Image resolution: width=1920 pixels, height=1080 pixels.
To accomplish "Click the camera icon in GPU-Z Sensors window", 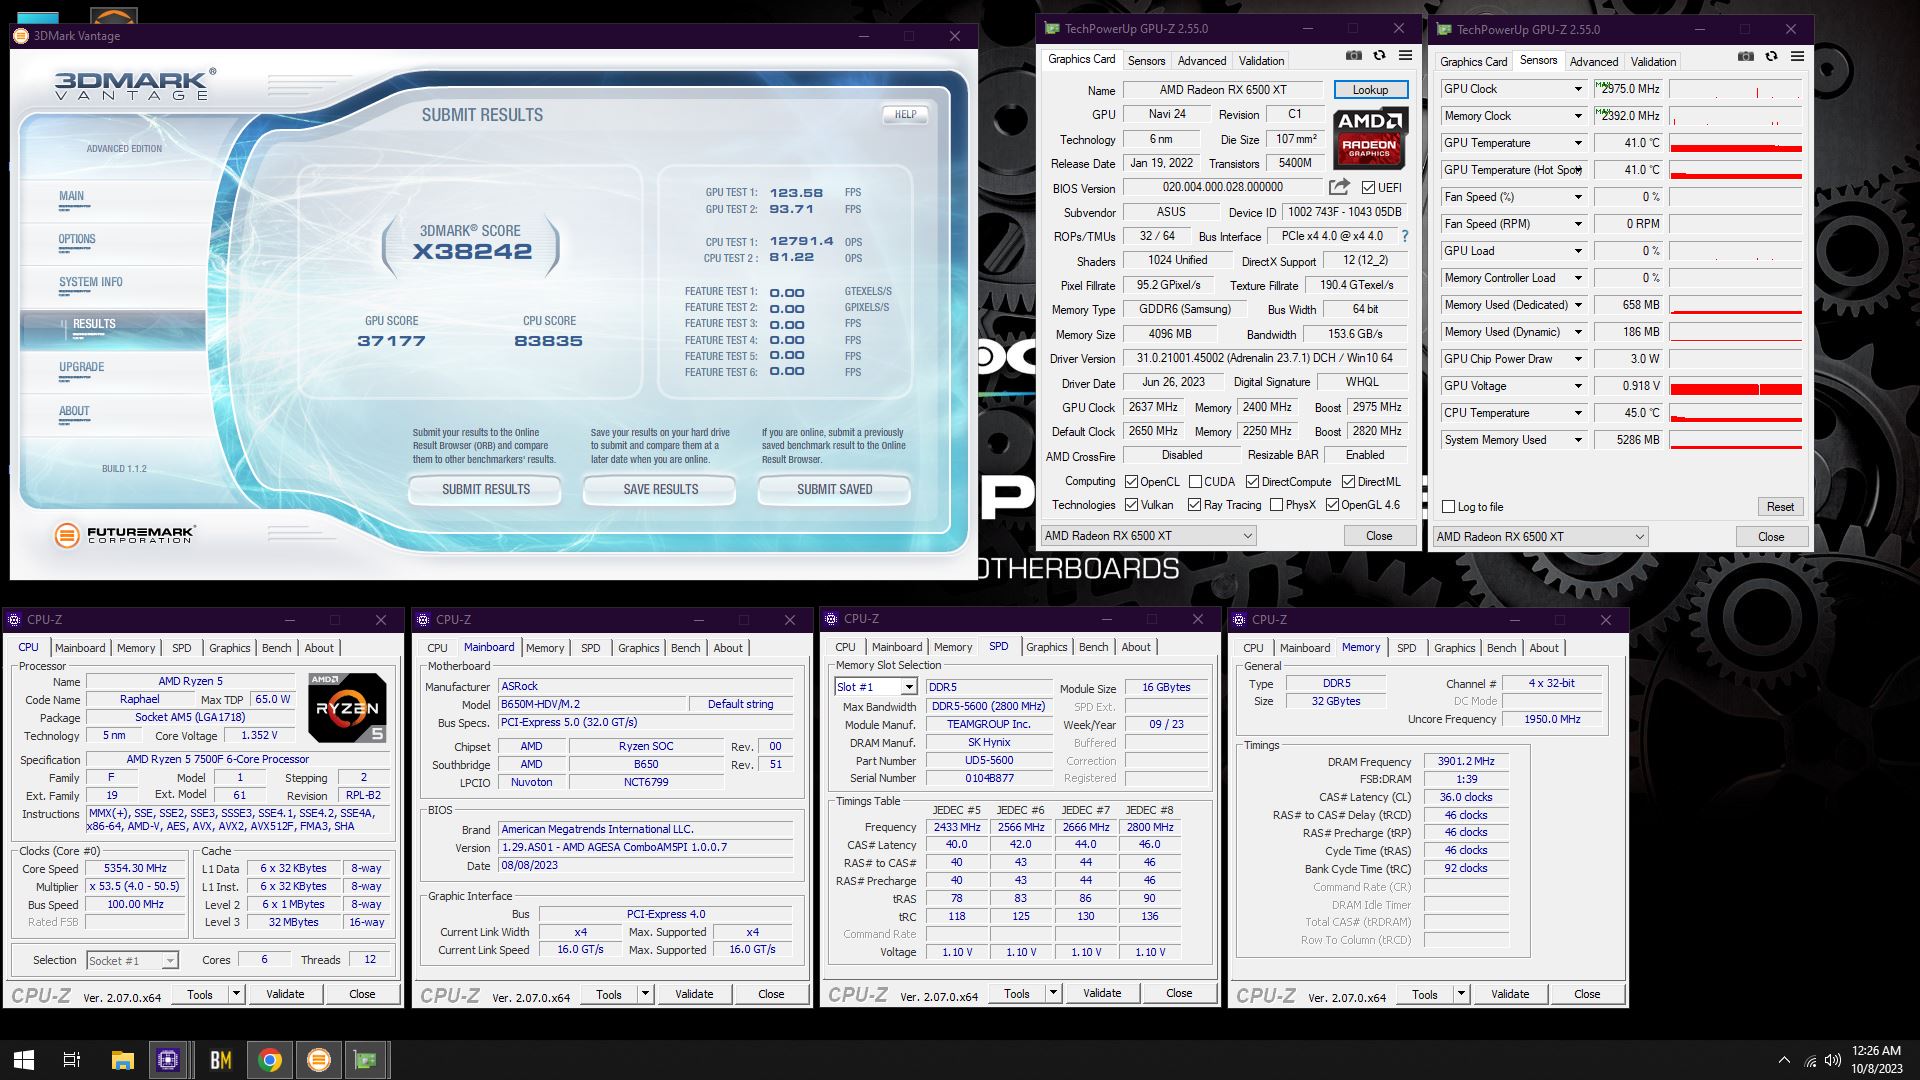I will (x=1745, y=57).
